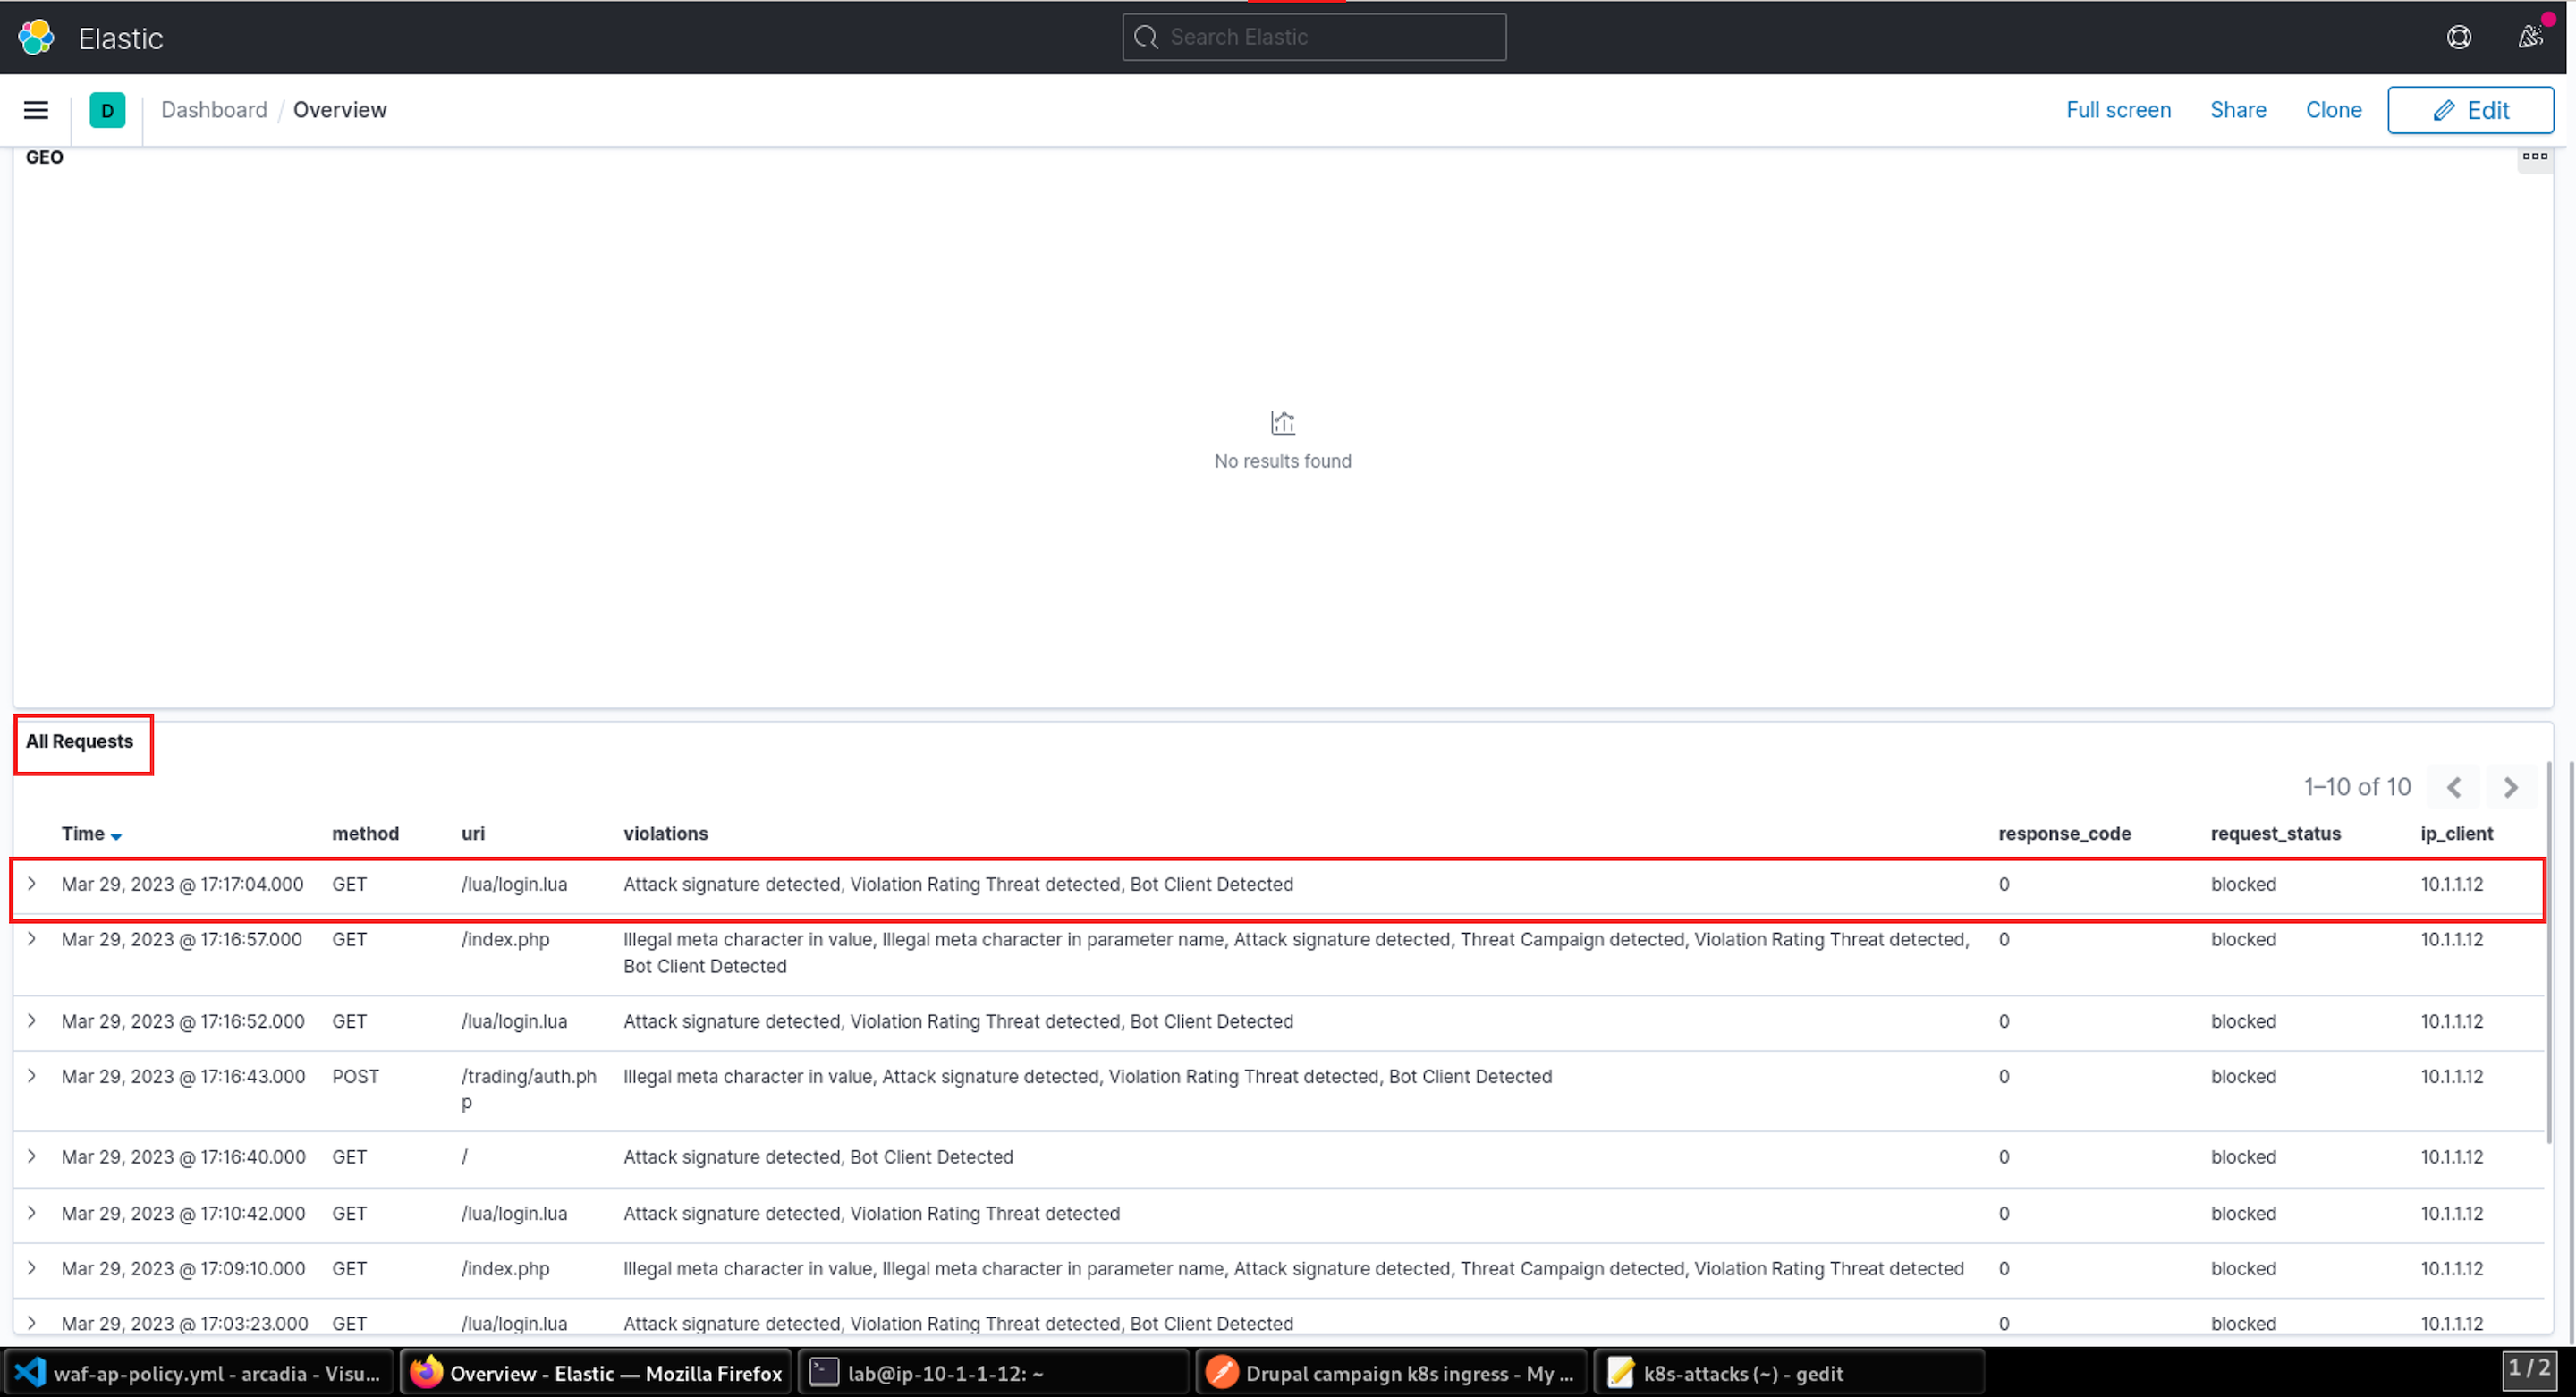2576x1397 pixels.
Task: Click /lua/login.lua uri at 17:10:42
Action: tap(514, 1214)
